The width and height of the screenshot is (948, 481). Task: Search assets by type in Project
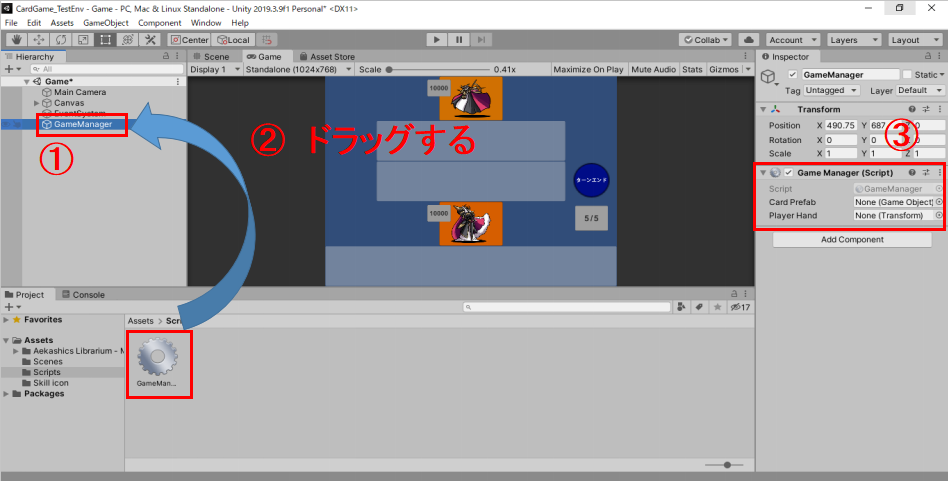[x=682, y=308]
